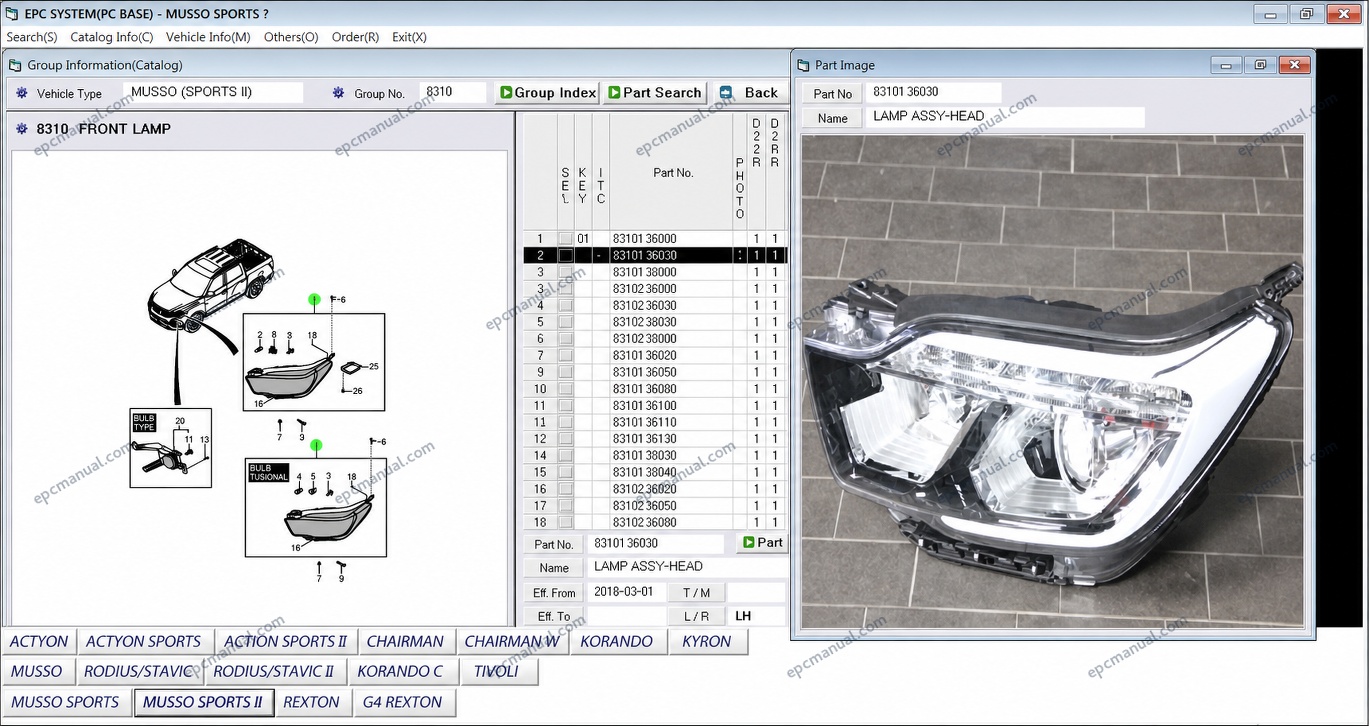Go Back using the arrow button
The image size is (1369, 726).
[x=748, y=93]
